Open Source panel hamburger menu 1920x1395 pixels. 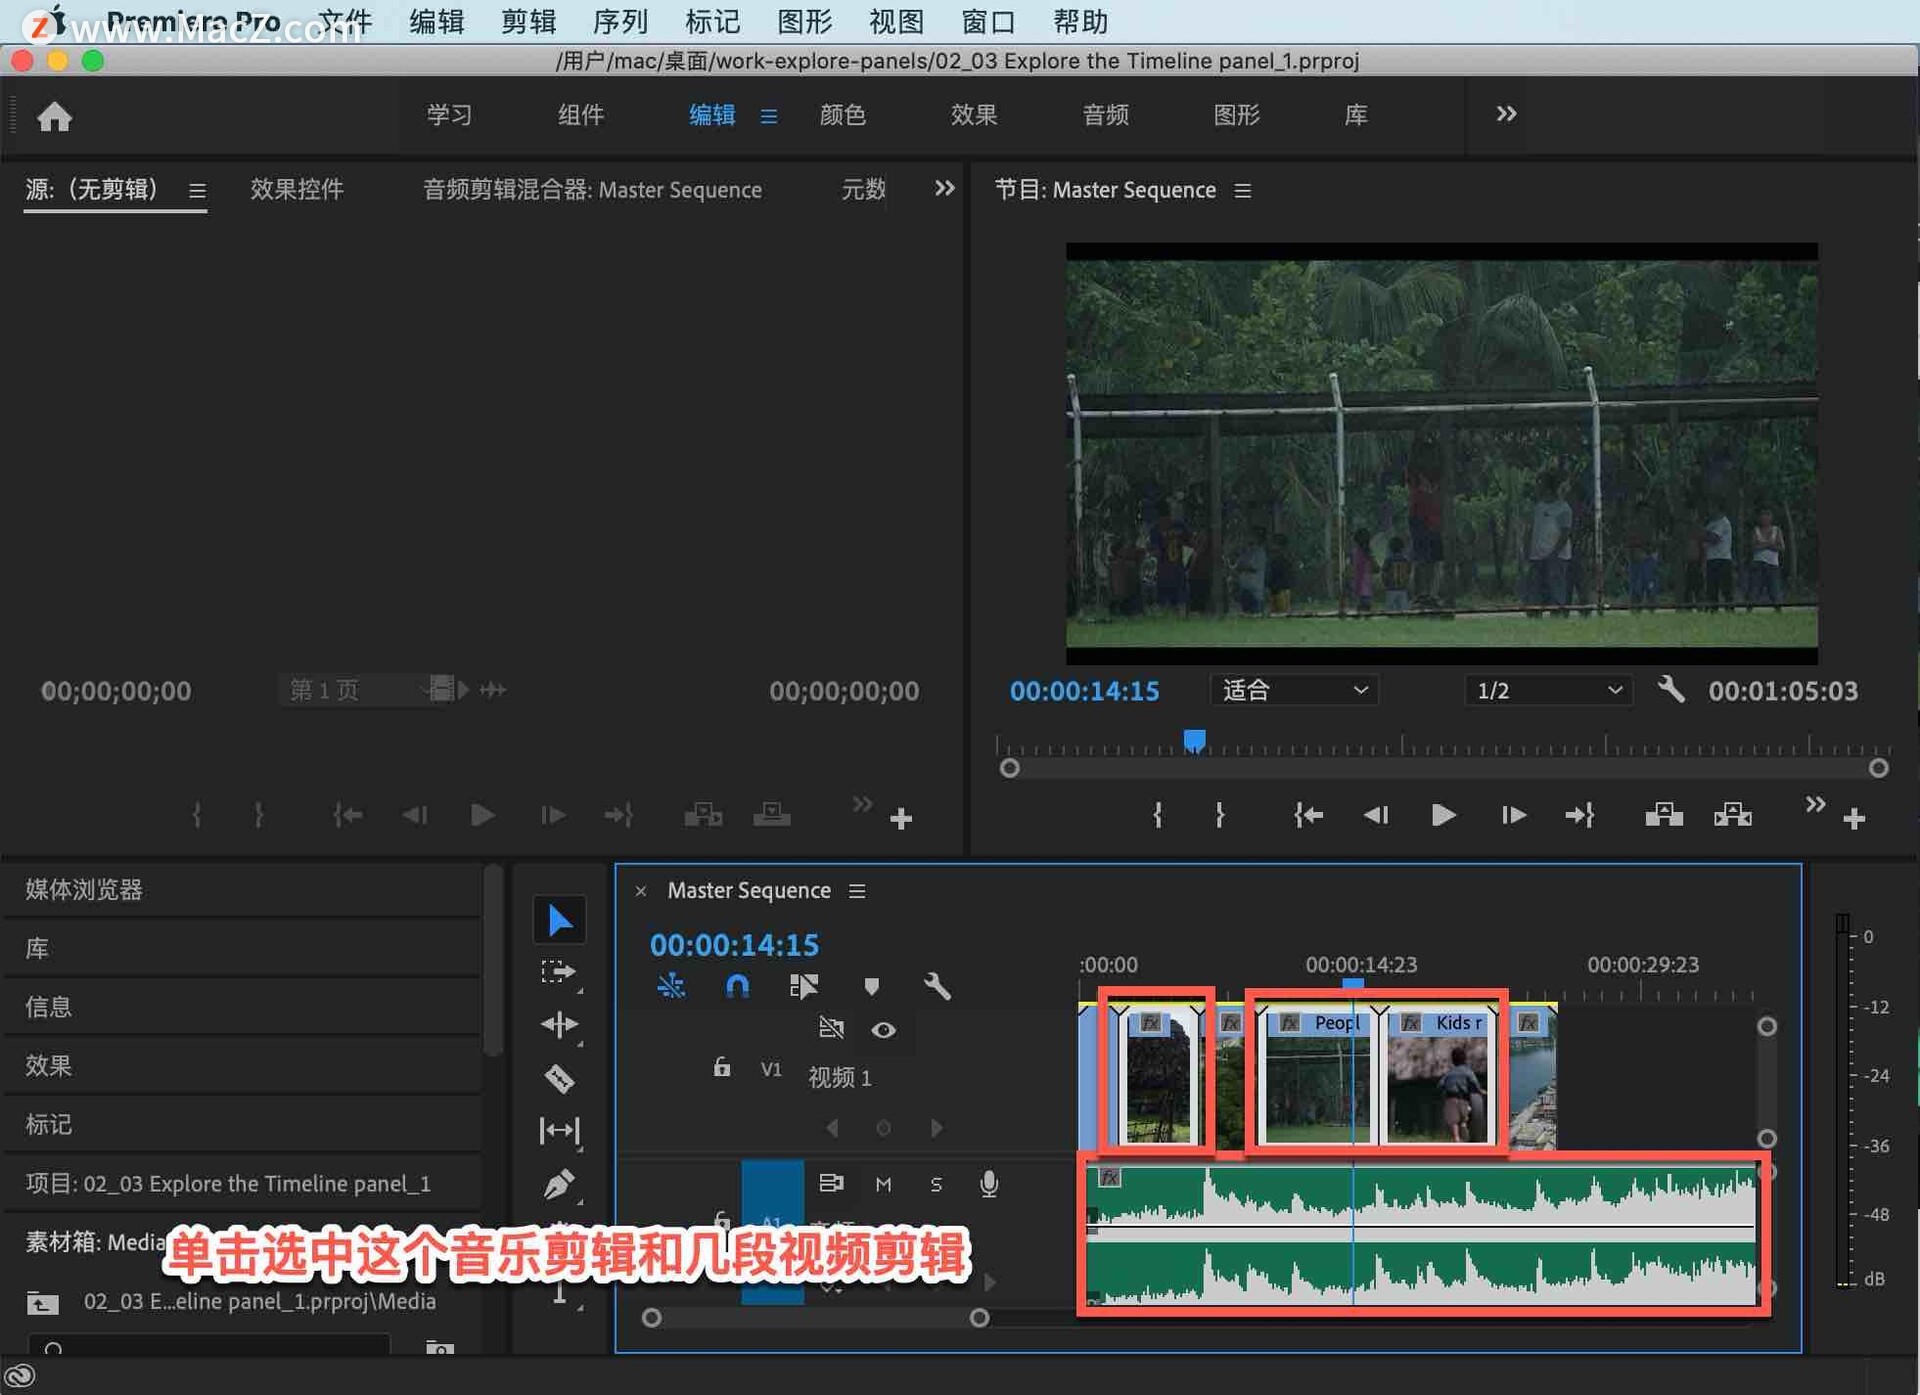point(197,190)
